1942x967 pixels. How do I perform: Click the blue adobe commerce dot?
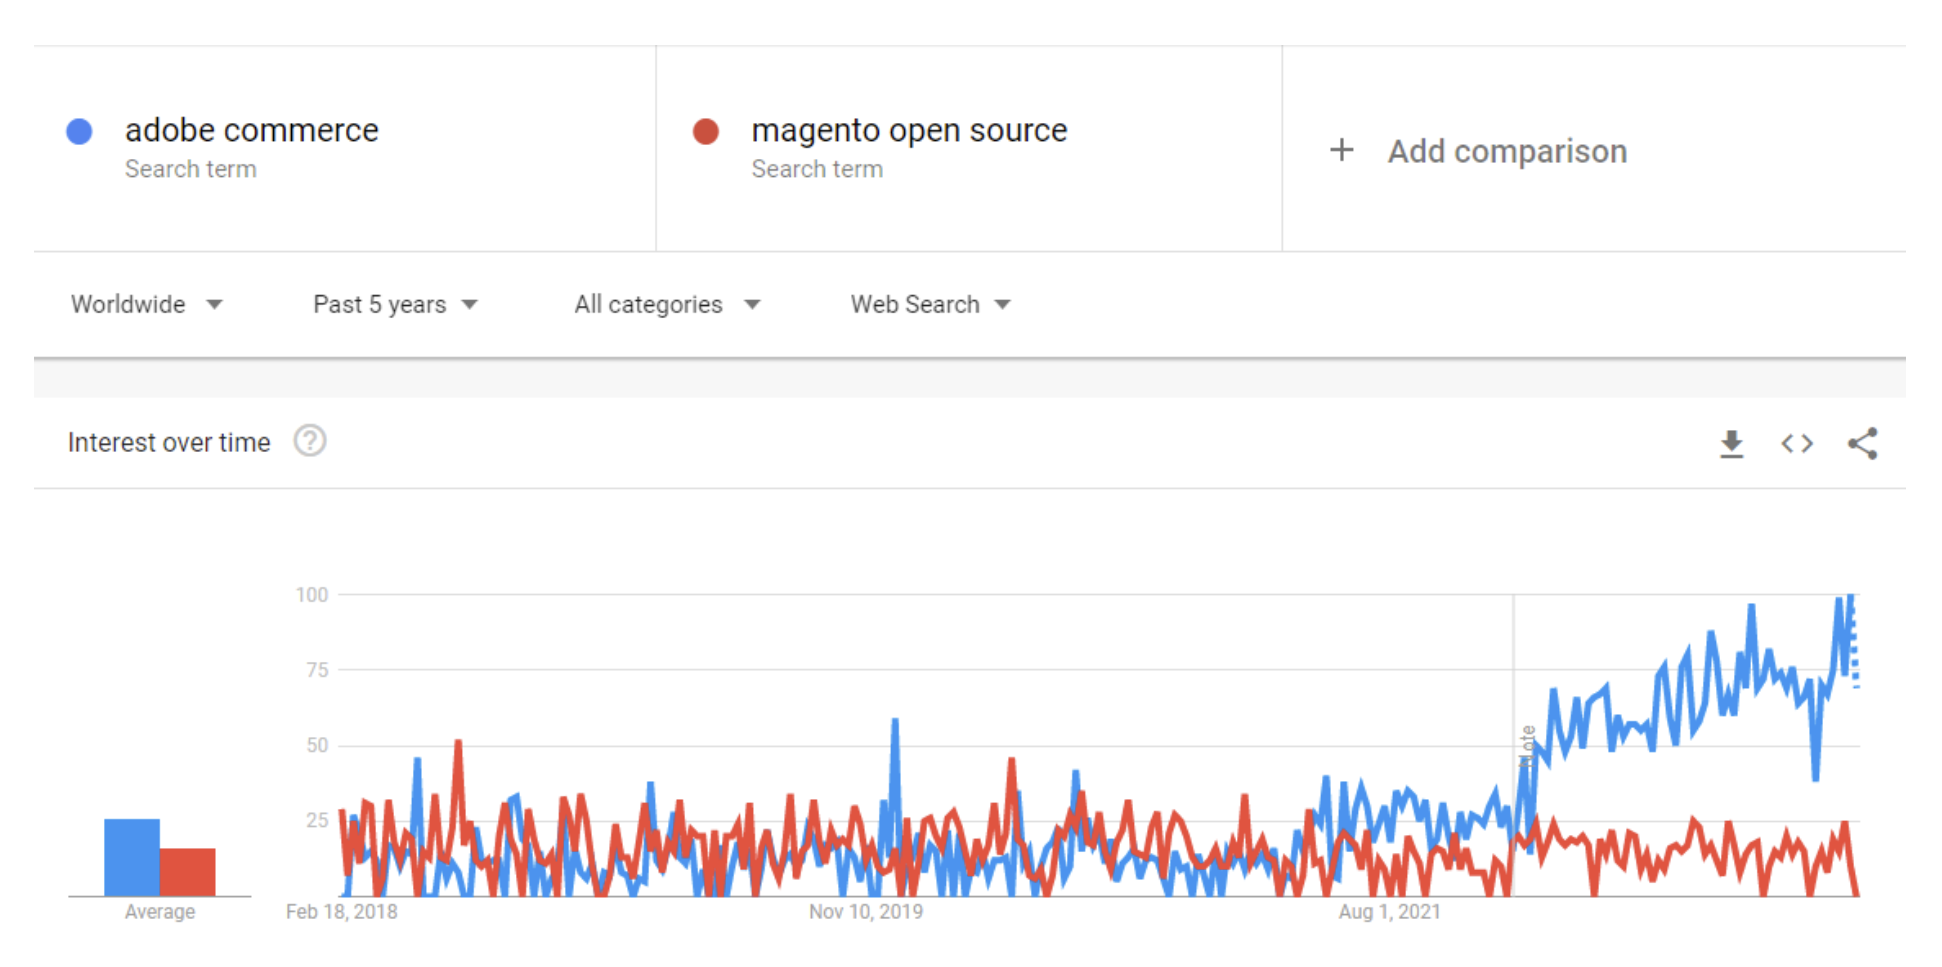tap(80, 131)
